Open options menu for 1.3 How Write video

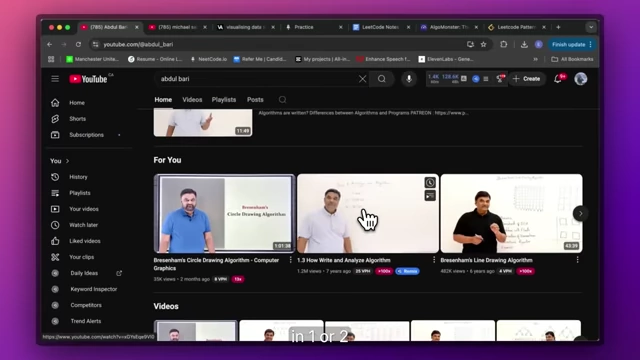tap(434, 260)
